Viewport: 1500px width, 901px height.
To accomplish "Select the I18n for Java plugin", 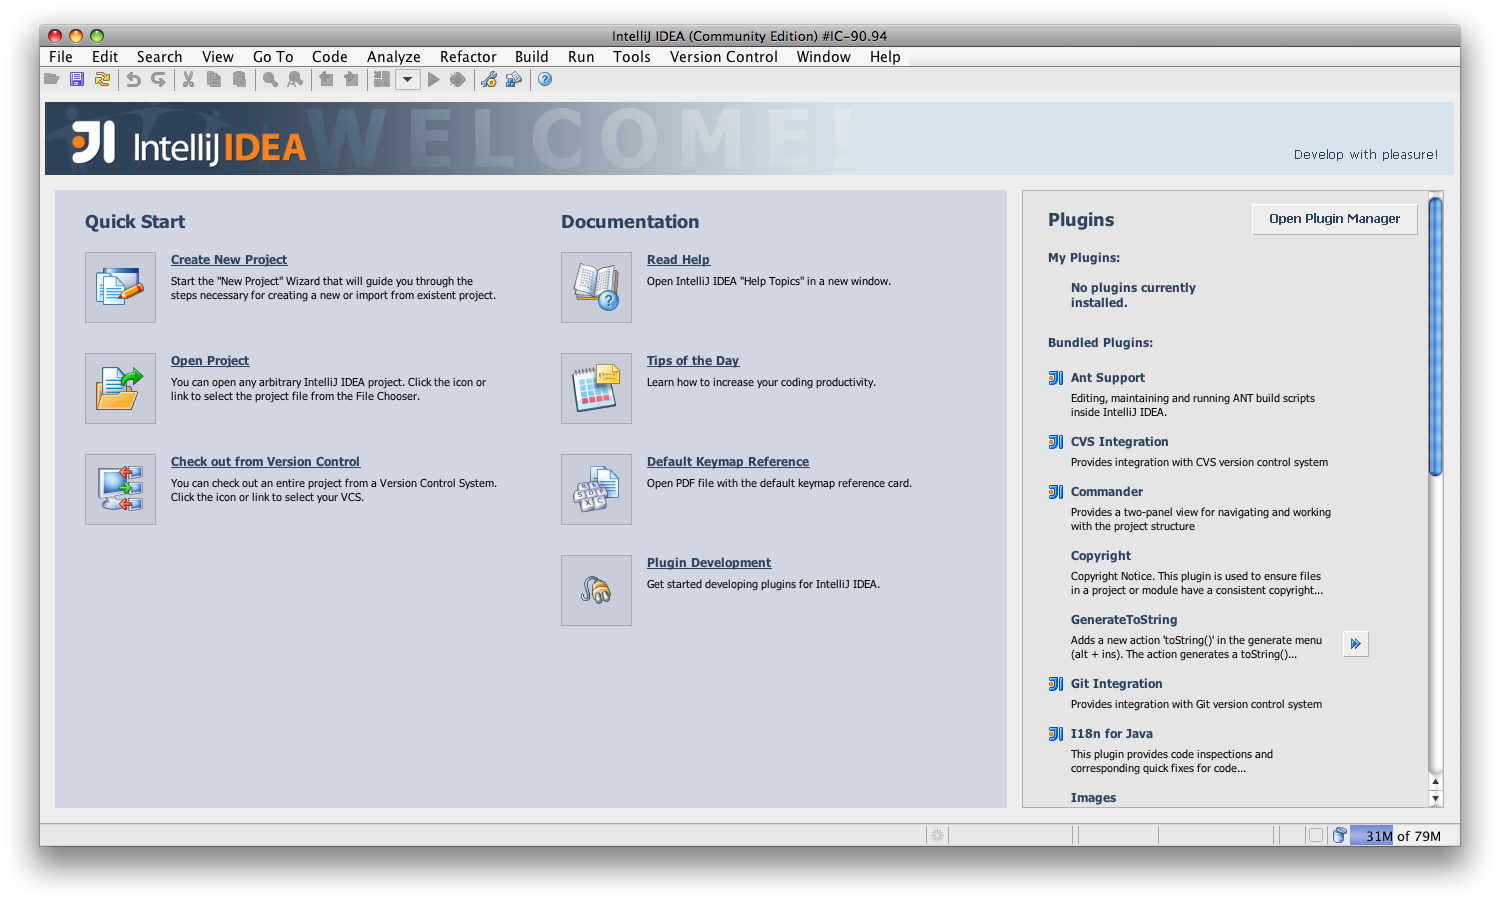I will [1112, 734].
